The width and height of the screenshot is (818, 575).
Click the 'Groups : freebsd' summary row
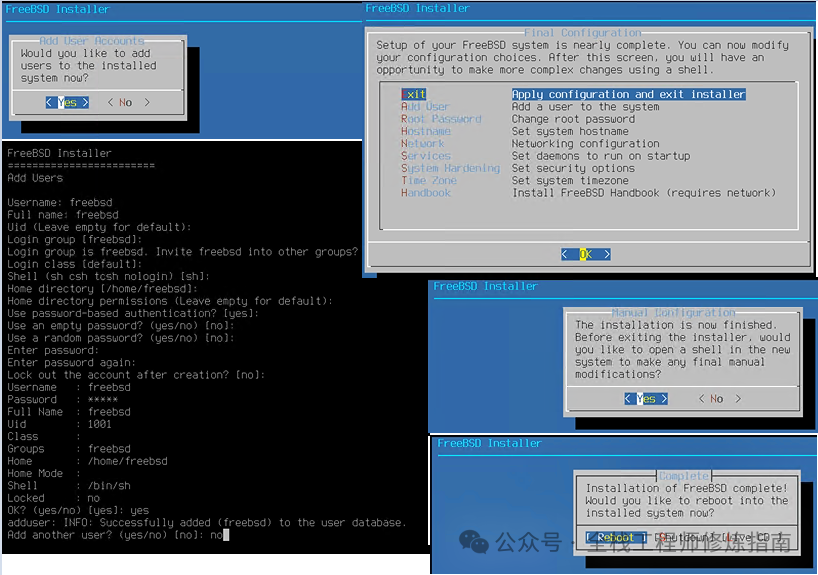point(69,449)
